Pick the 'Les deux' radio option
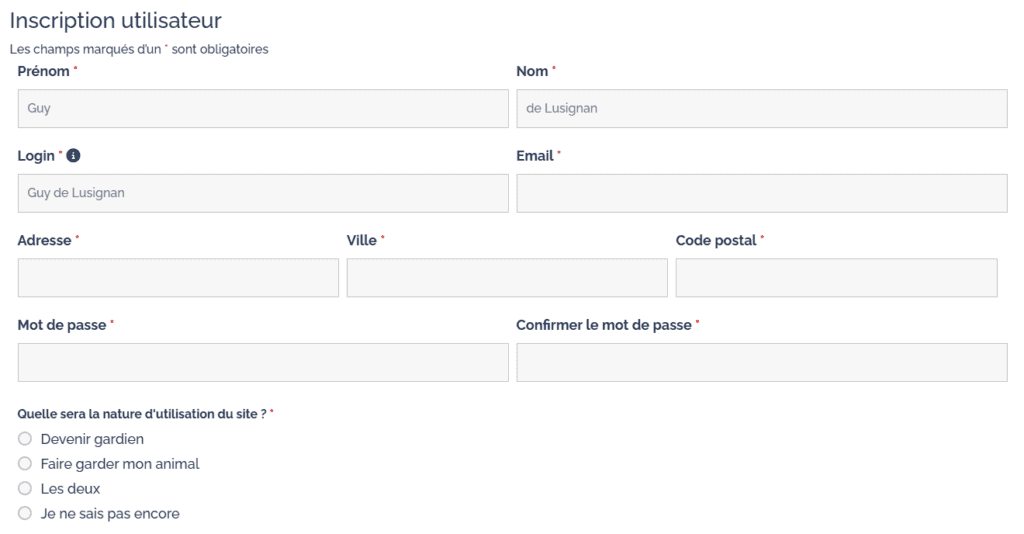The width and height of the screenshot is (1024, 534). pyautogui.click(x=25, y=489)
